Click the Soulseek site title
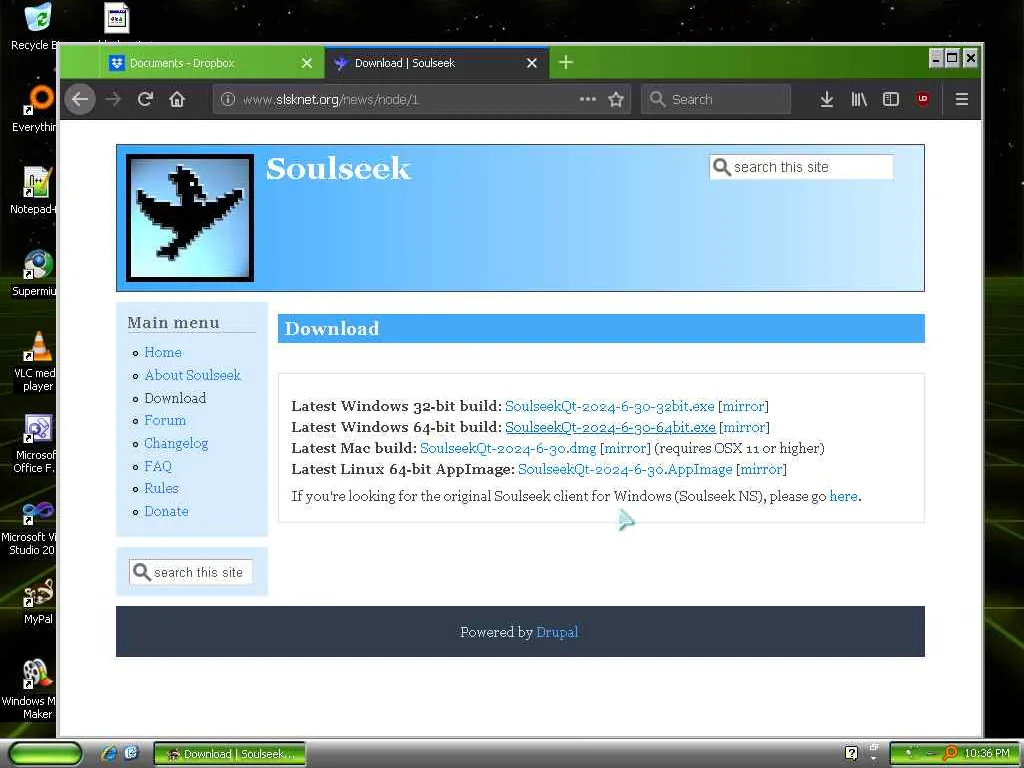The width and height of the screenshot is (1024, 768). [x=338, y=168]
